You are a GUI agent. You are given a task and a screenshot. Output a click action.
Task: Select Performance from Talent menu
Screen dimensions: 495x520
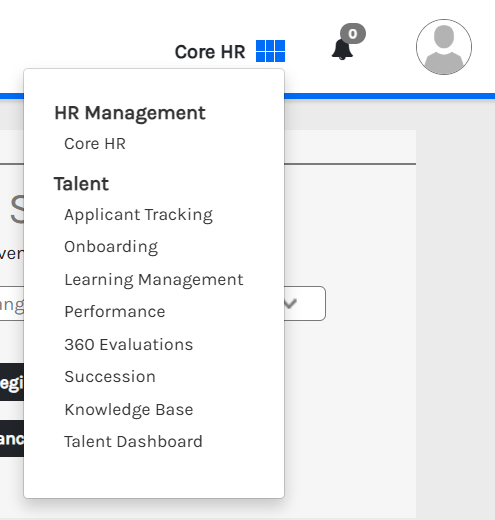point(115,312)
